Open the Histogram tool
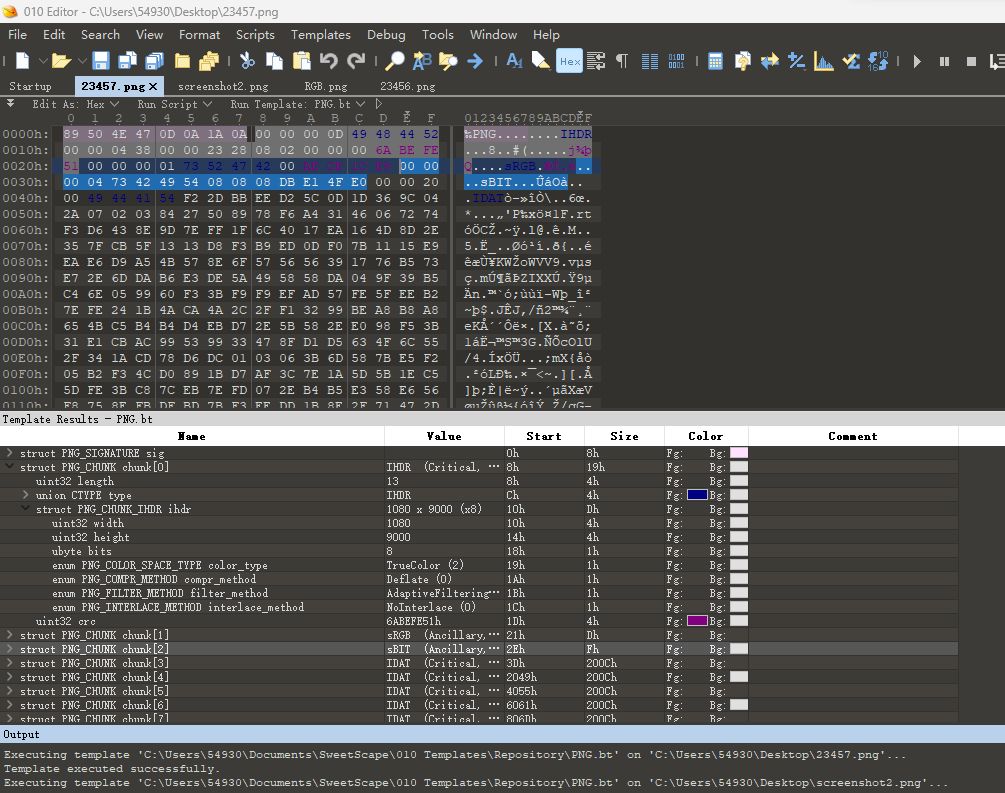Screen dimensions: 1005x793 (824, 61)
